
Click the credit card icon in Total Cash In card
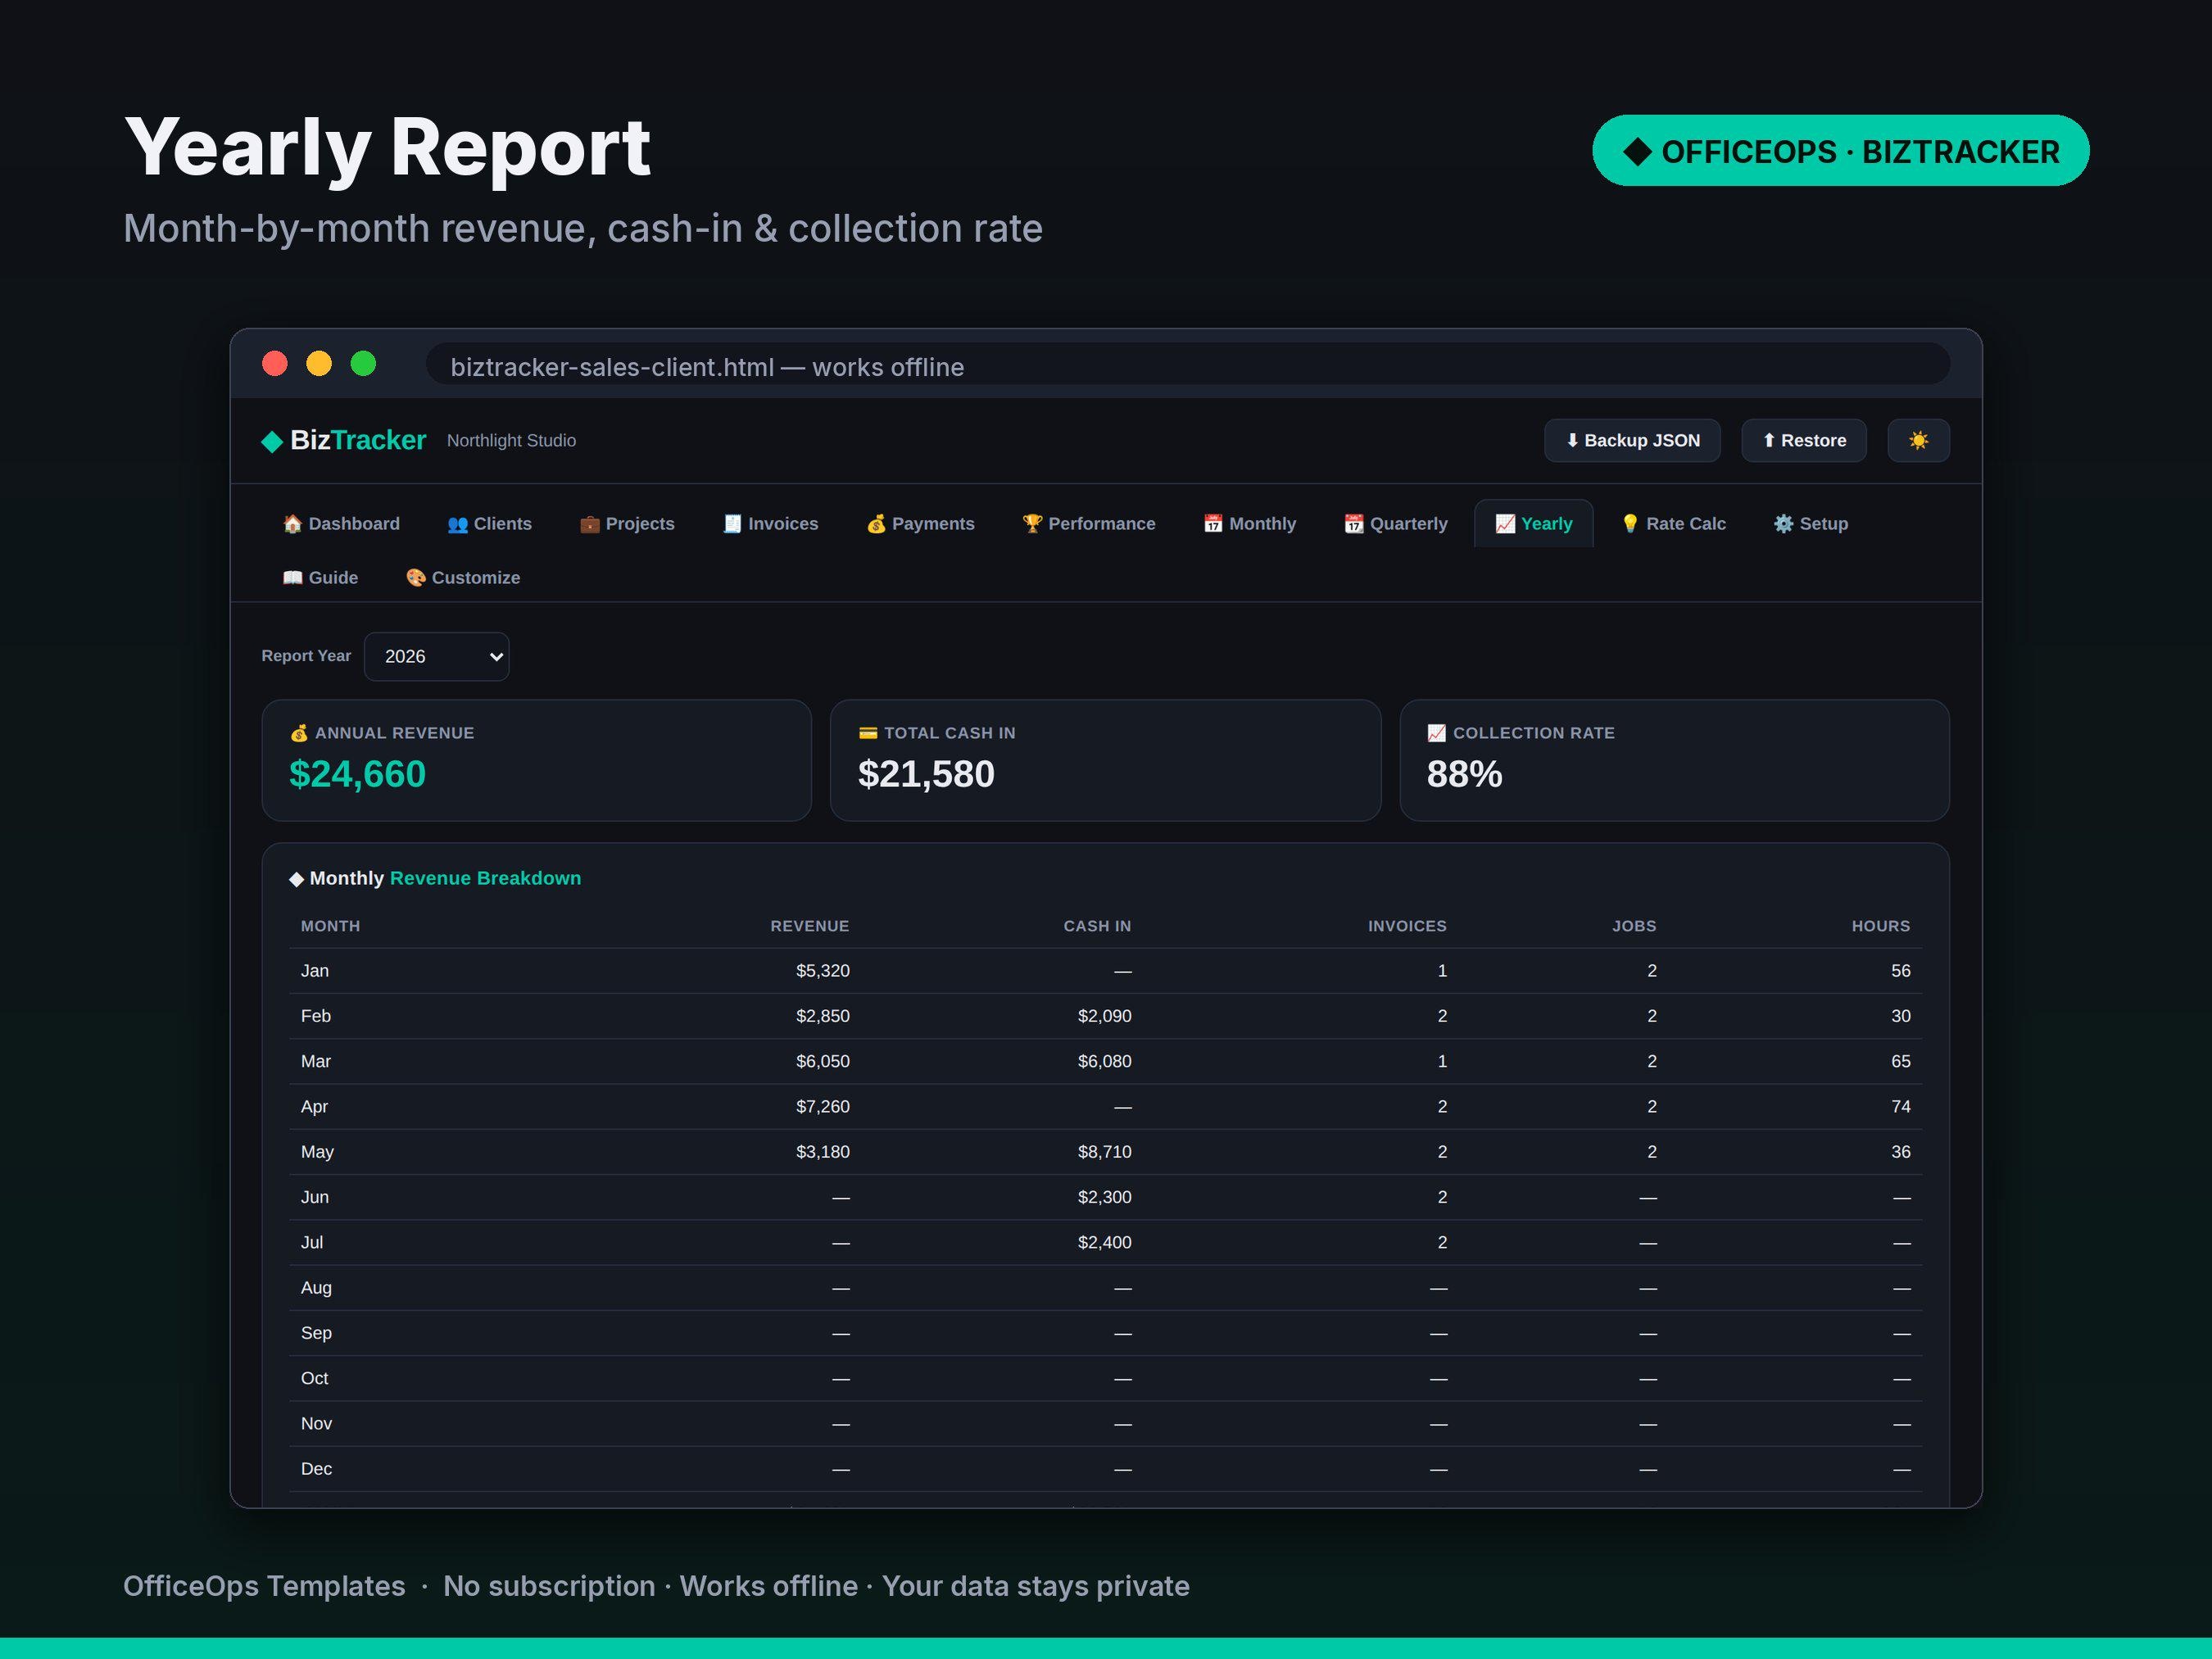click(868, 733)
